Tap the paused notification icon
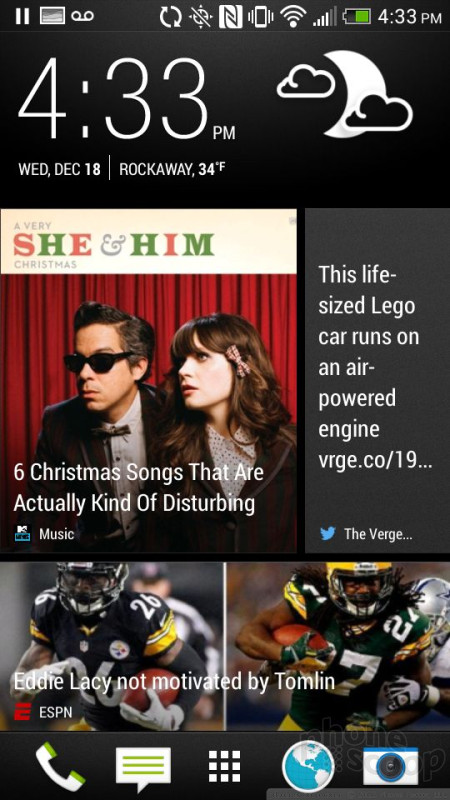450x800 pixels. click(x=22, y=16)
